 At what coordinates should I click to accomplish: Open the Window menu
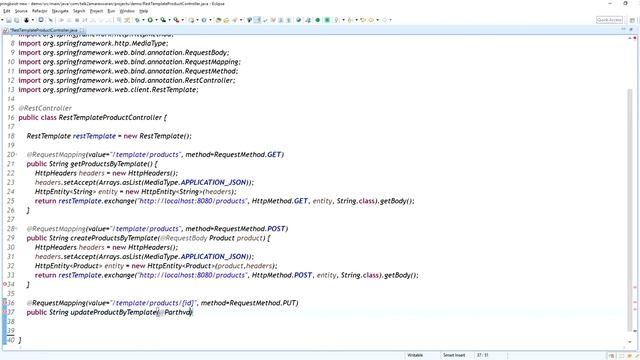127,11
